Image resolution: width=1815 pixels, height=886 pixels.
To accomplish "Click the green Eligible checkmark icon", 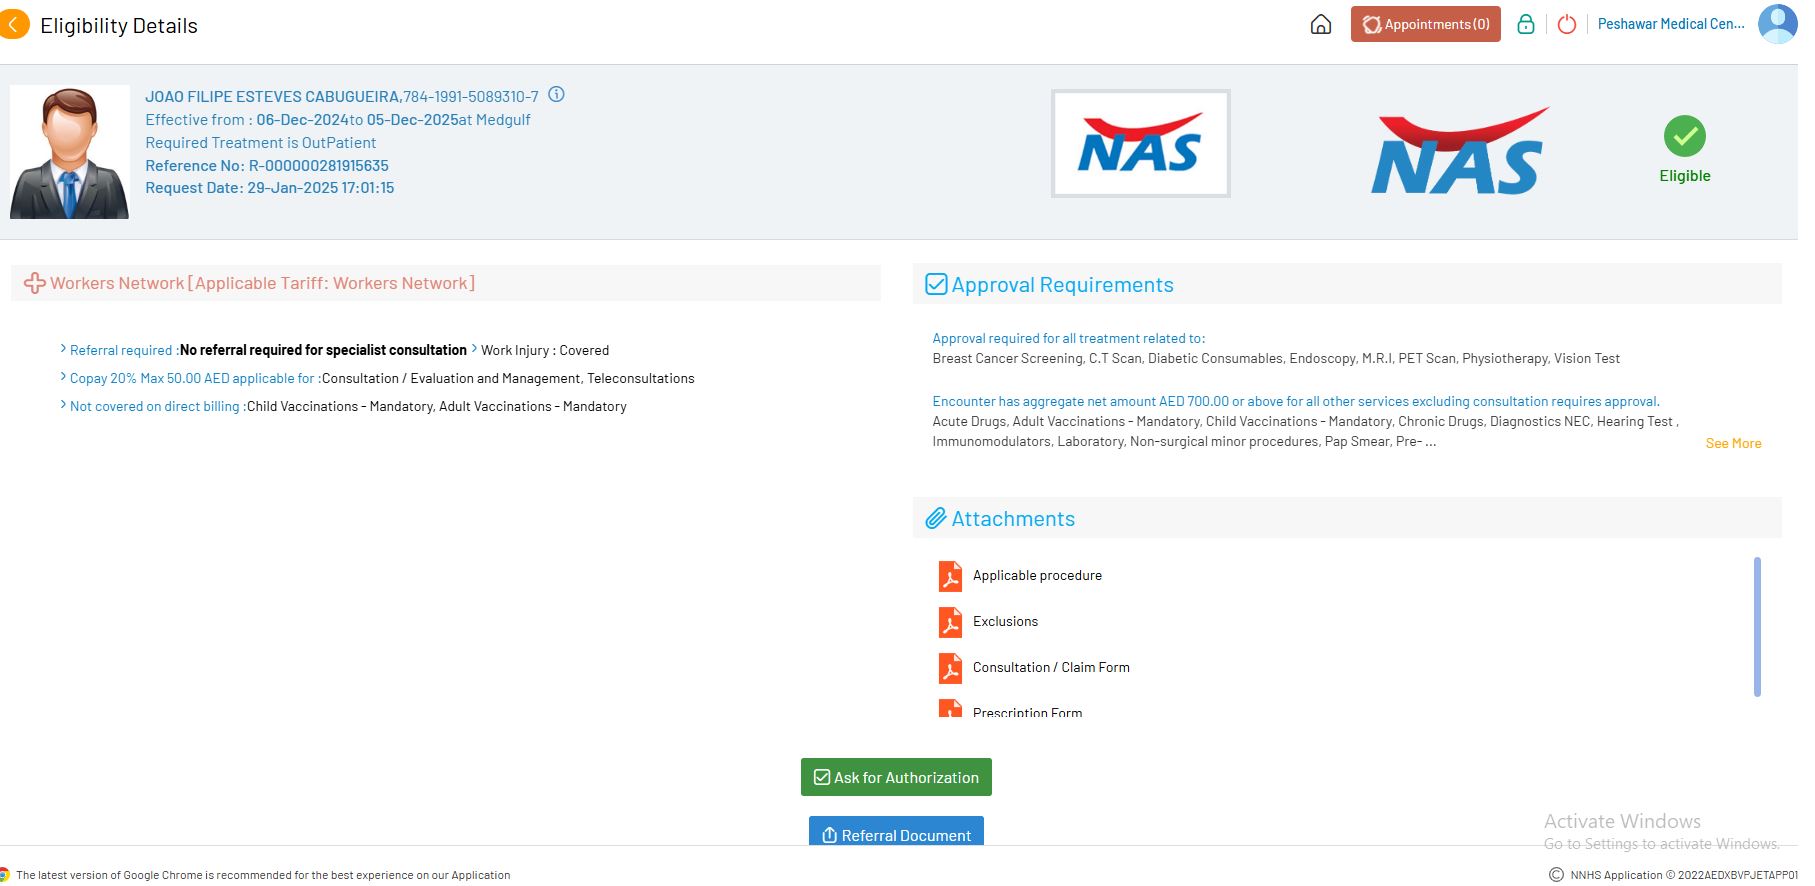I will 1685,136.
